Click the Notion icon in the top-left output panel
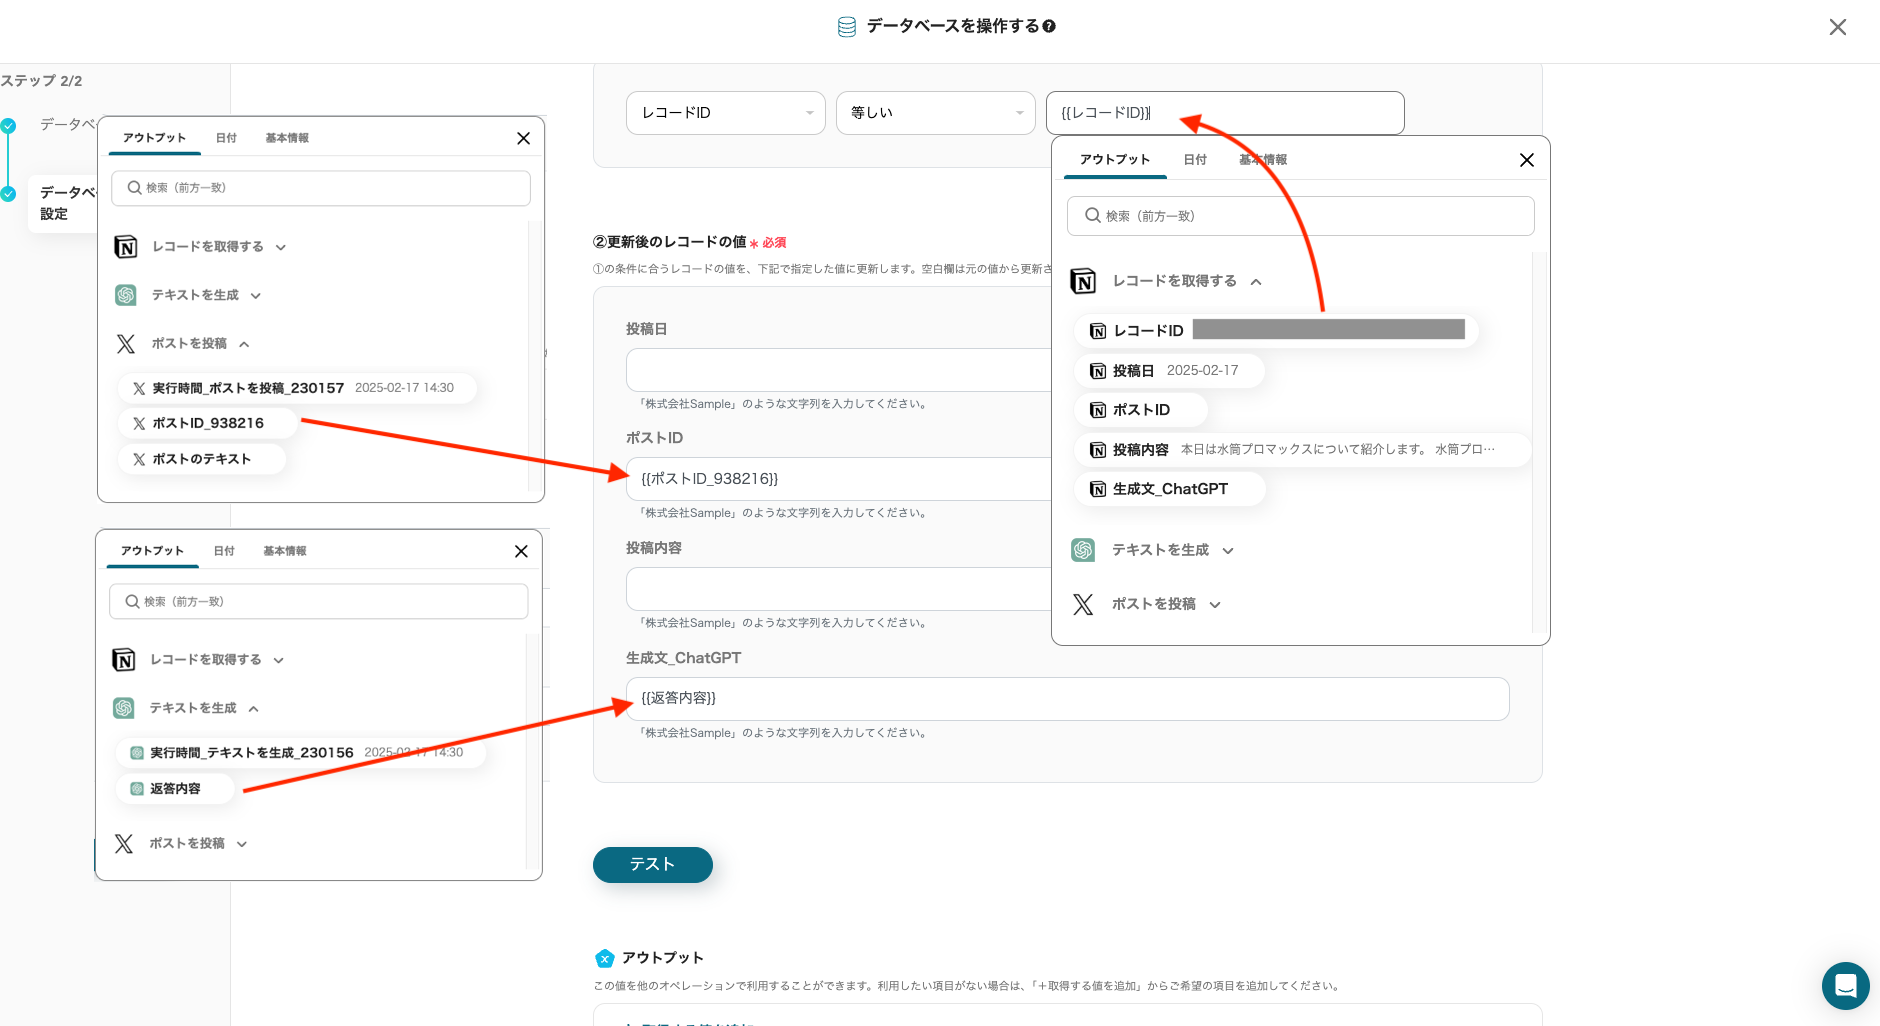This screenshot has width=1880, height=1026. (x=126, y=247)
